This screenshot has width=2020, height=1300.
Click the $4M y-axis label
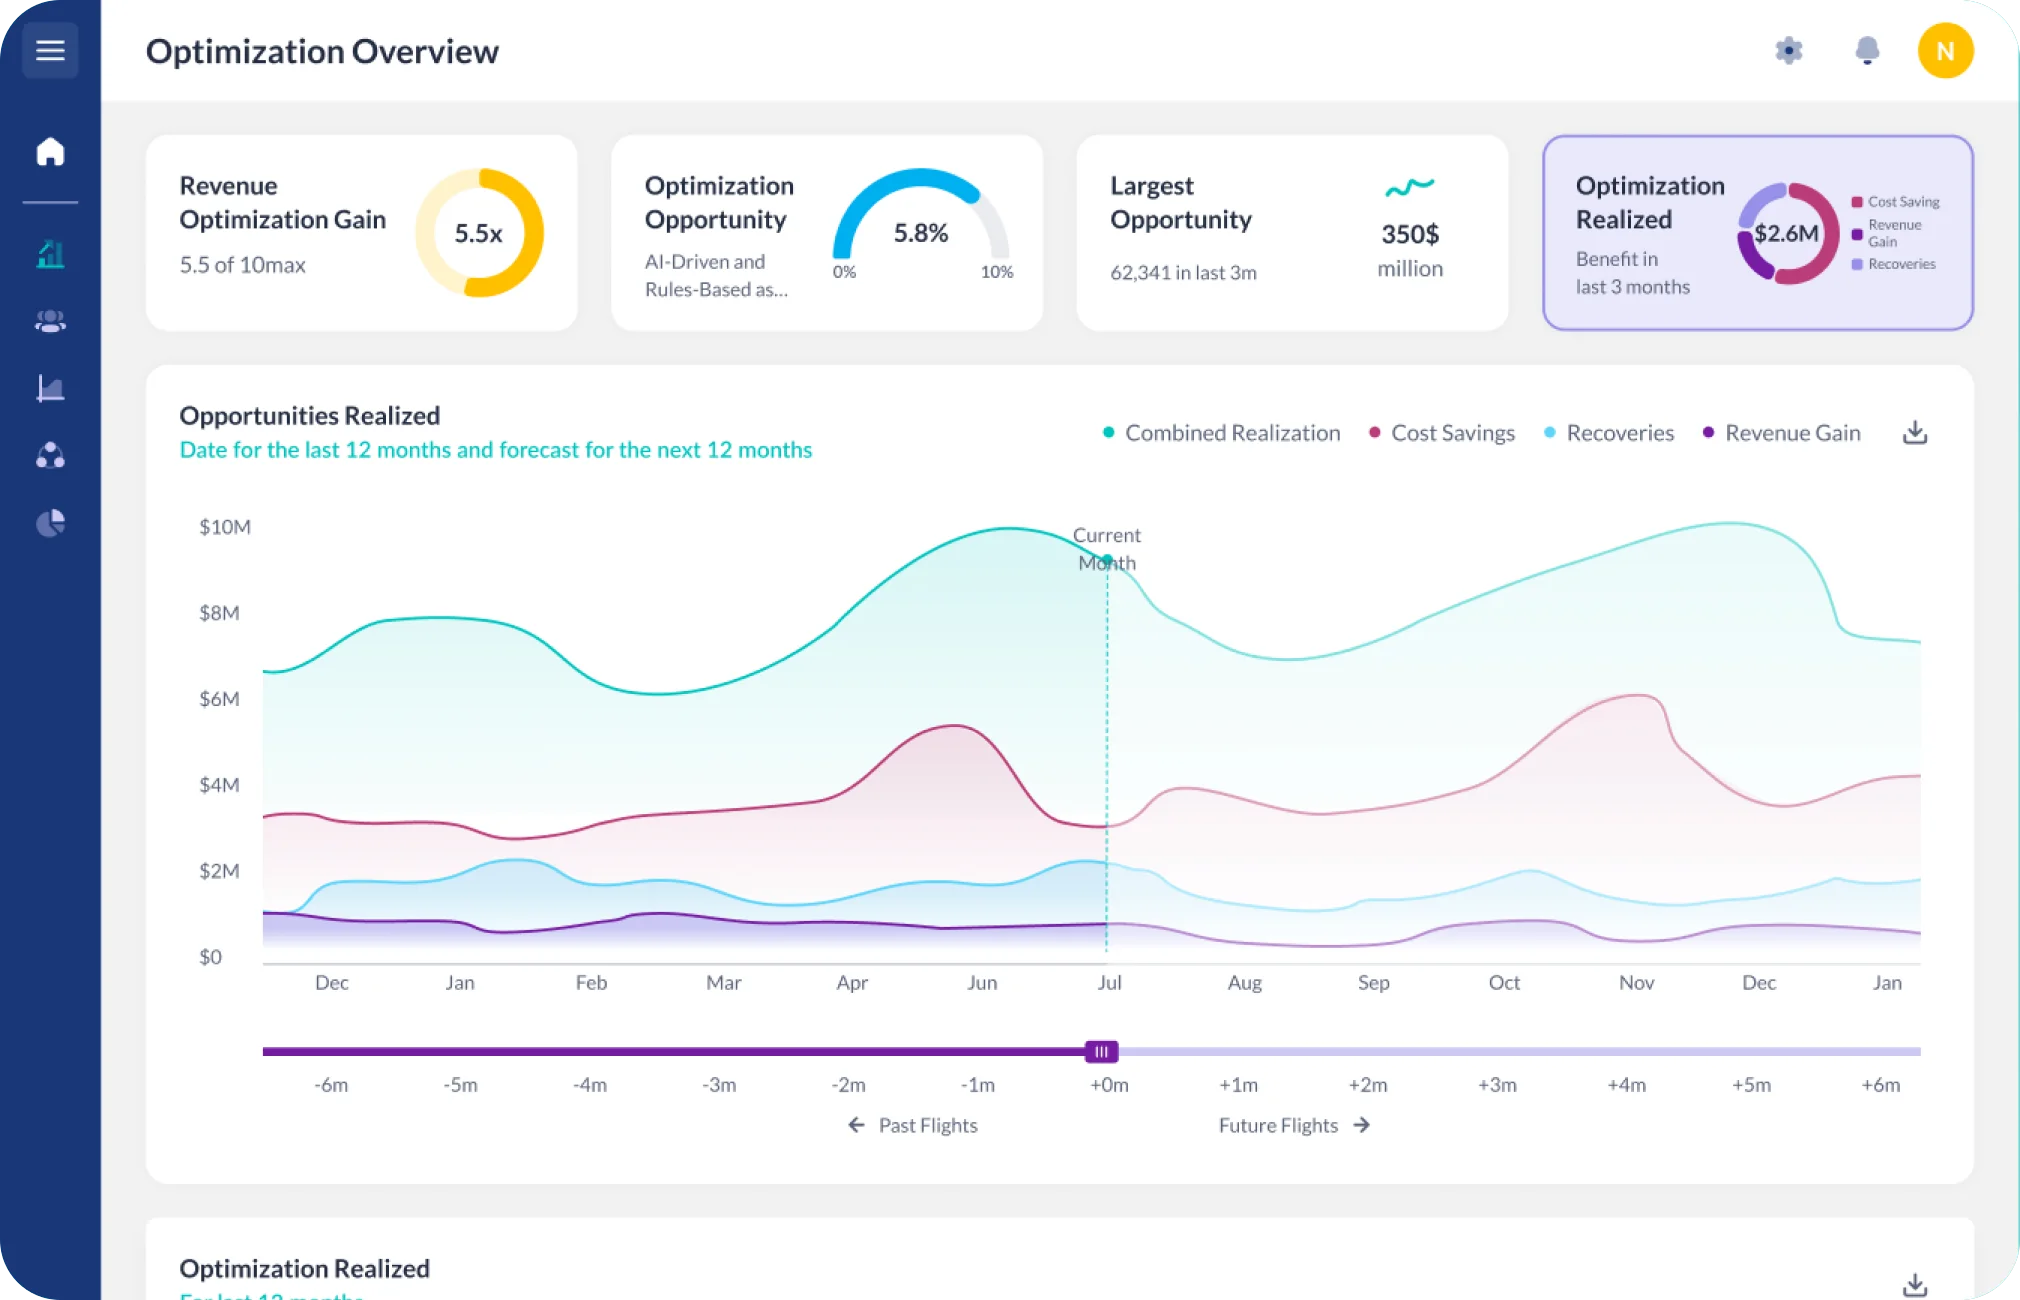pos(219,785)
